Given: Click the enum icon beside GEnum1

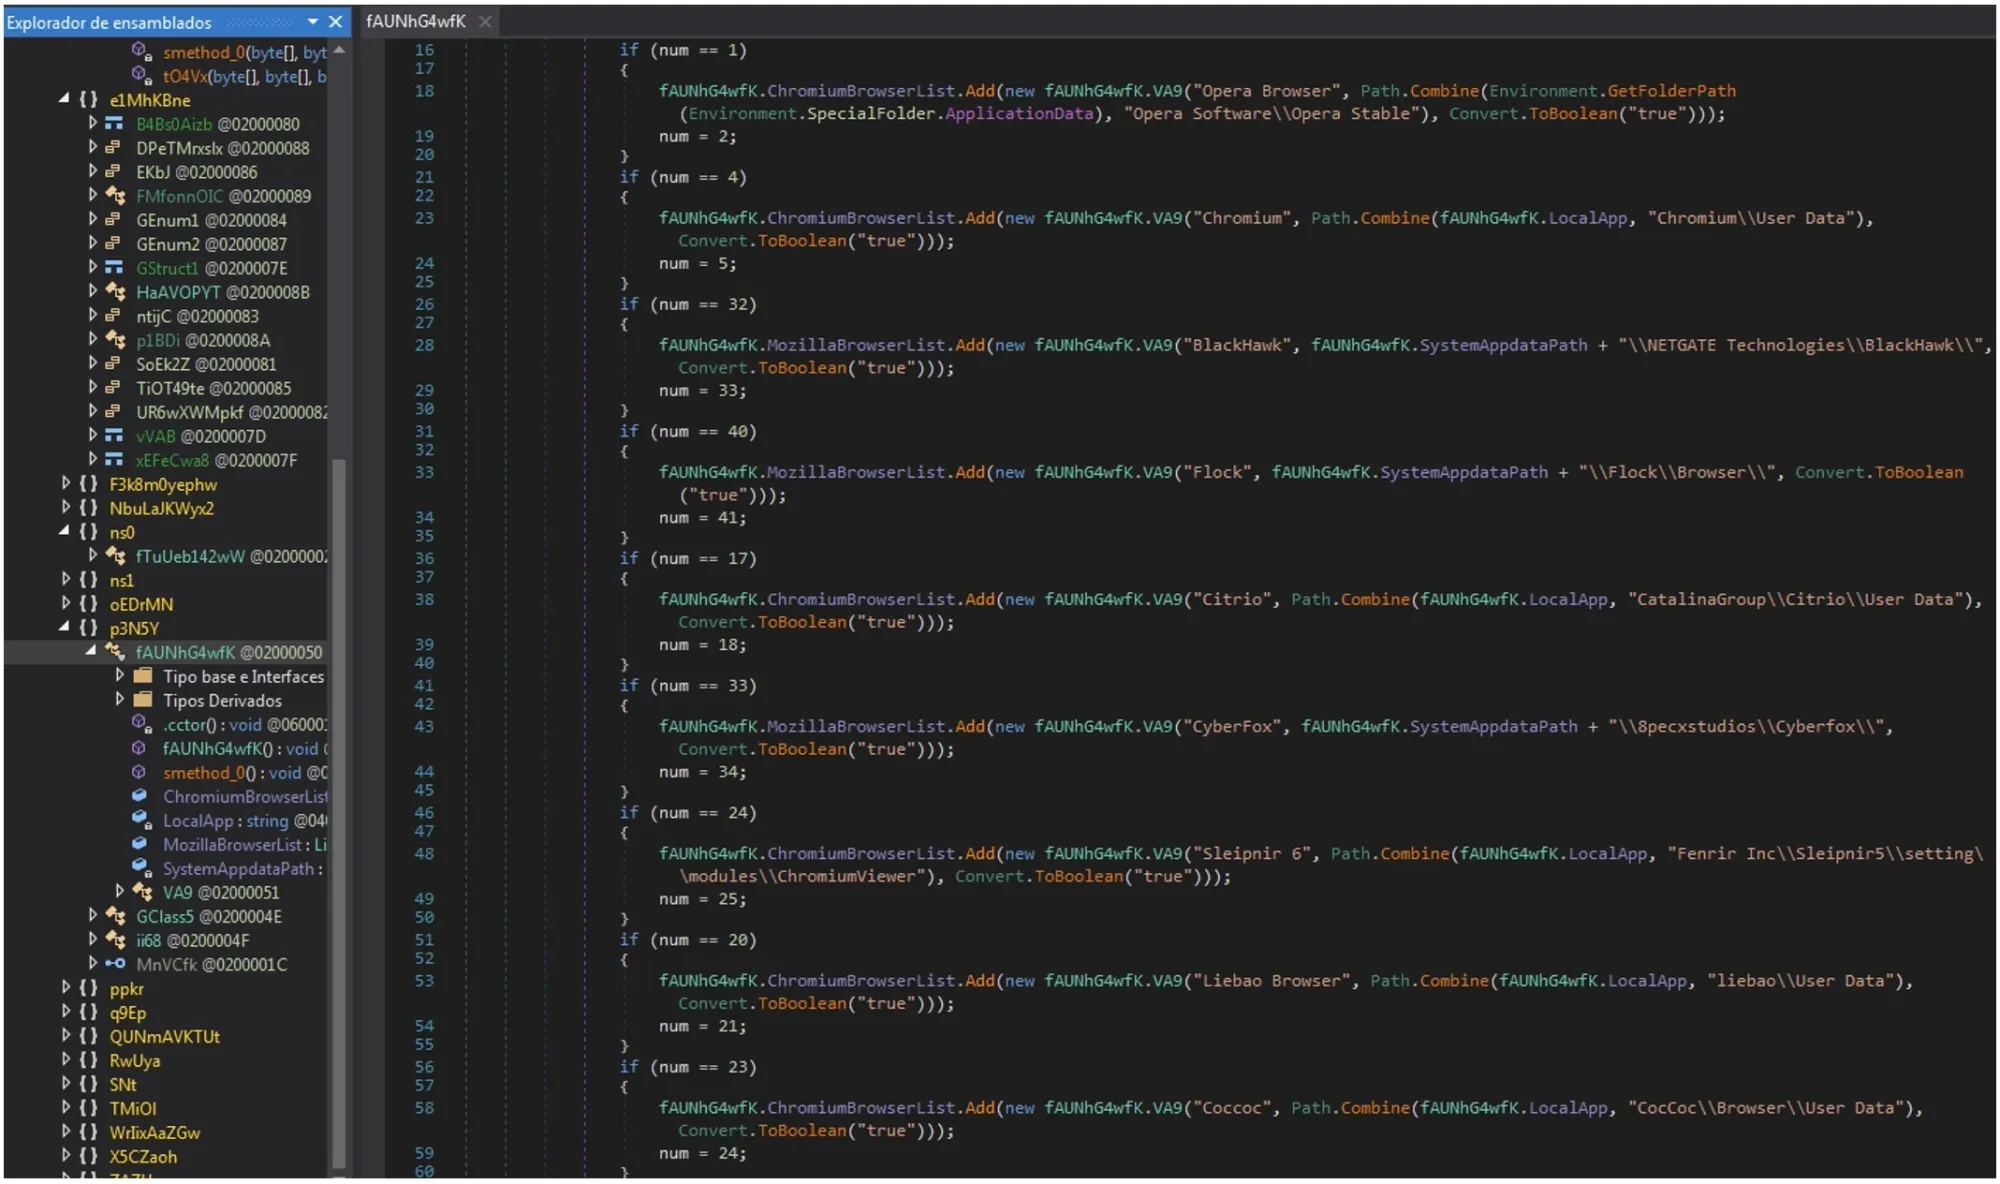Looking at the screenshot, I should [x=114, y=220].
